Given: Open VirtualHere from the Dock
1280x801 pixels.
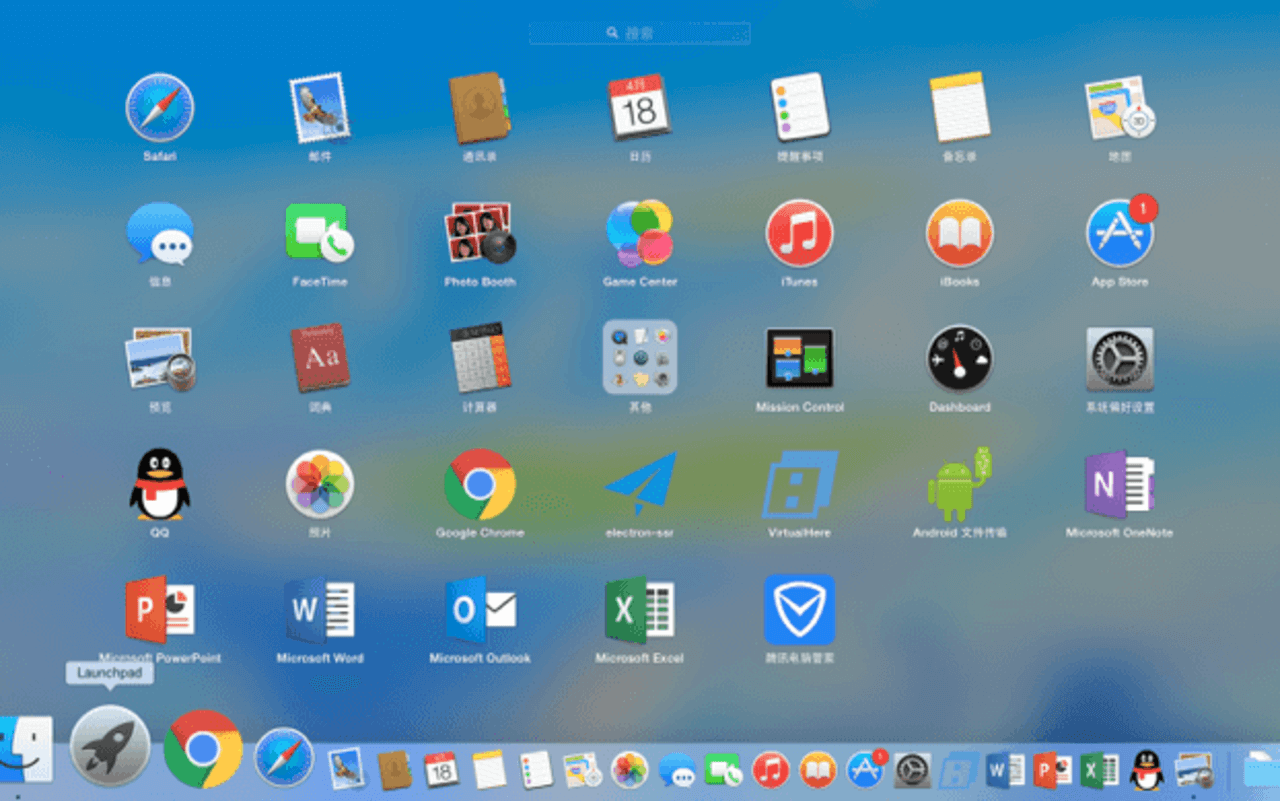Looking at the screenshot, I should coord(959,770).
